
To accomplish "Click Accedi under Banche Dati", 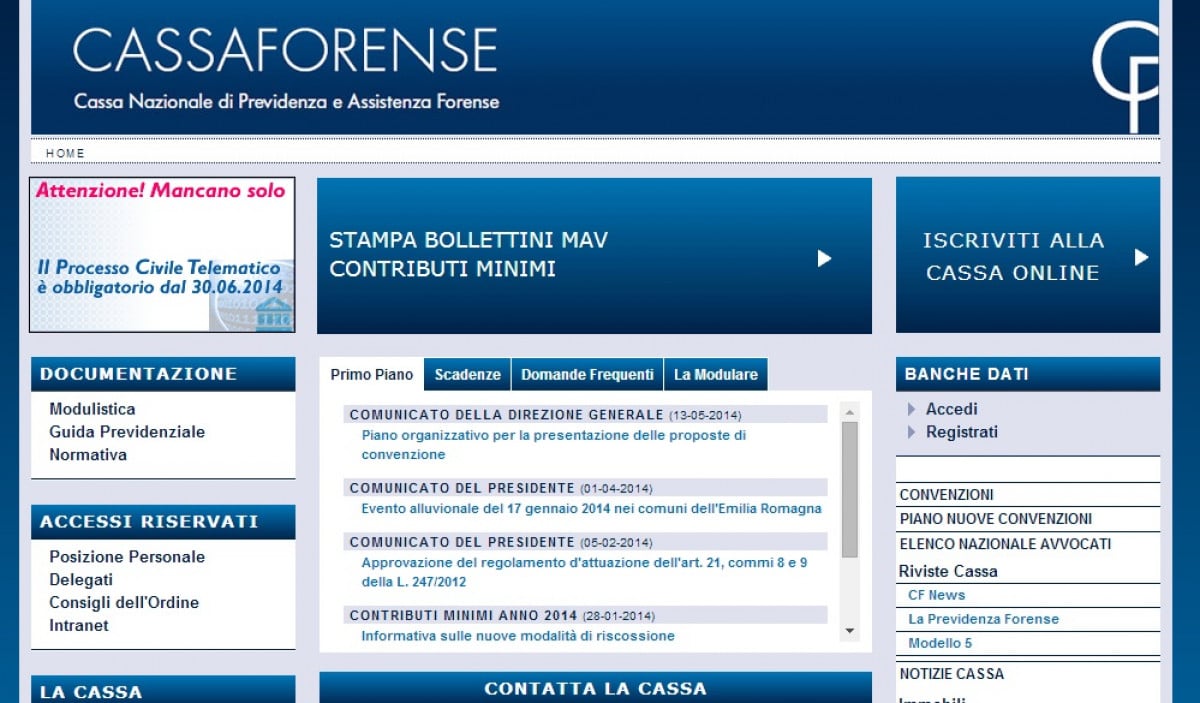I will [952, 409].
